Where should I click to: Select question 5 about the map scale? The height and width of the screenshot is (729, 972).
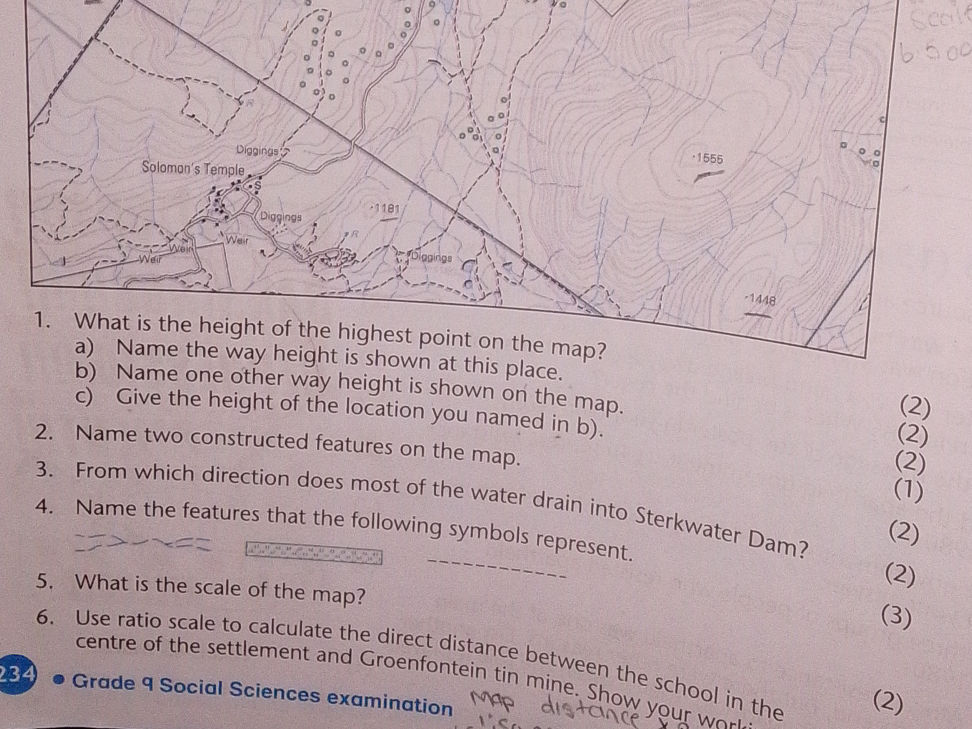(220, 589)
